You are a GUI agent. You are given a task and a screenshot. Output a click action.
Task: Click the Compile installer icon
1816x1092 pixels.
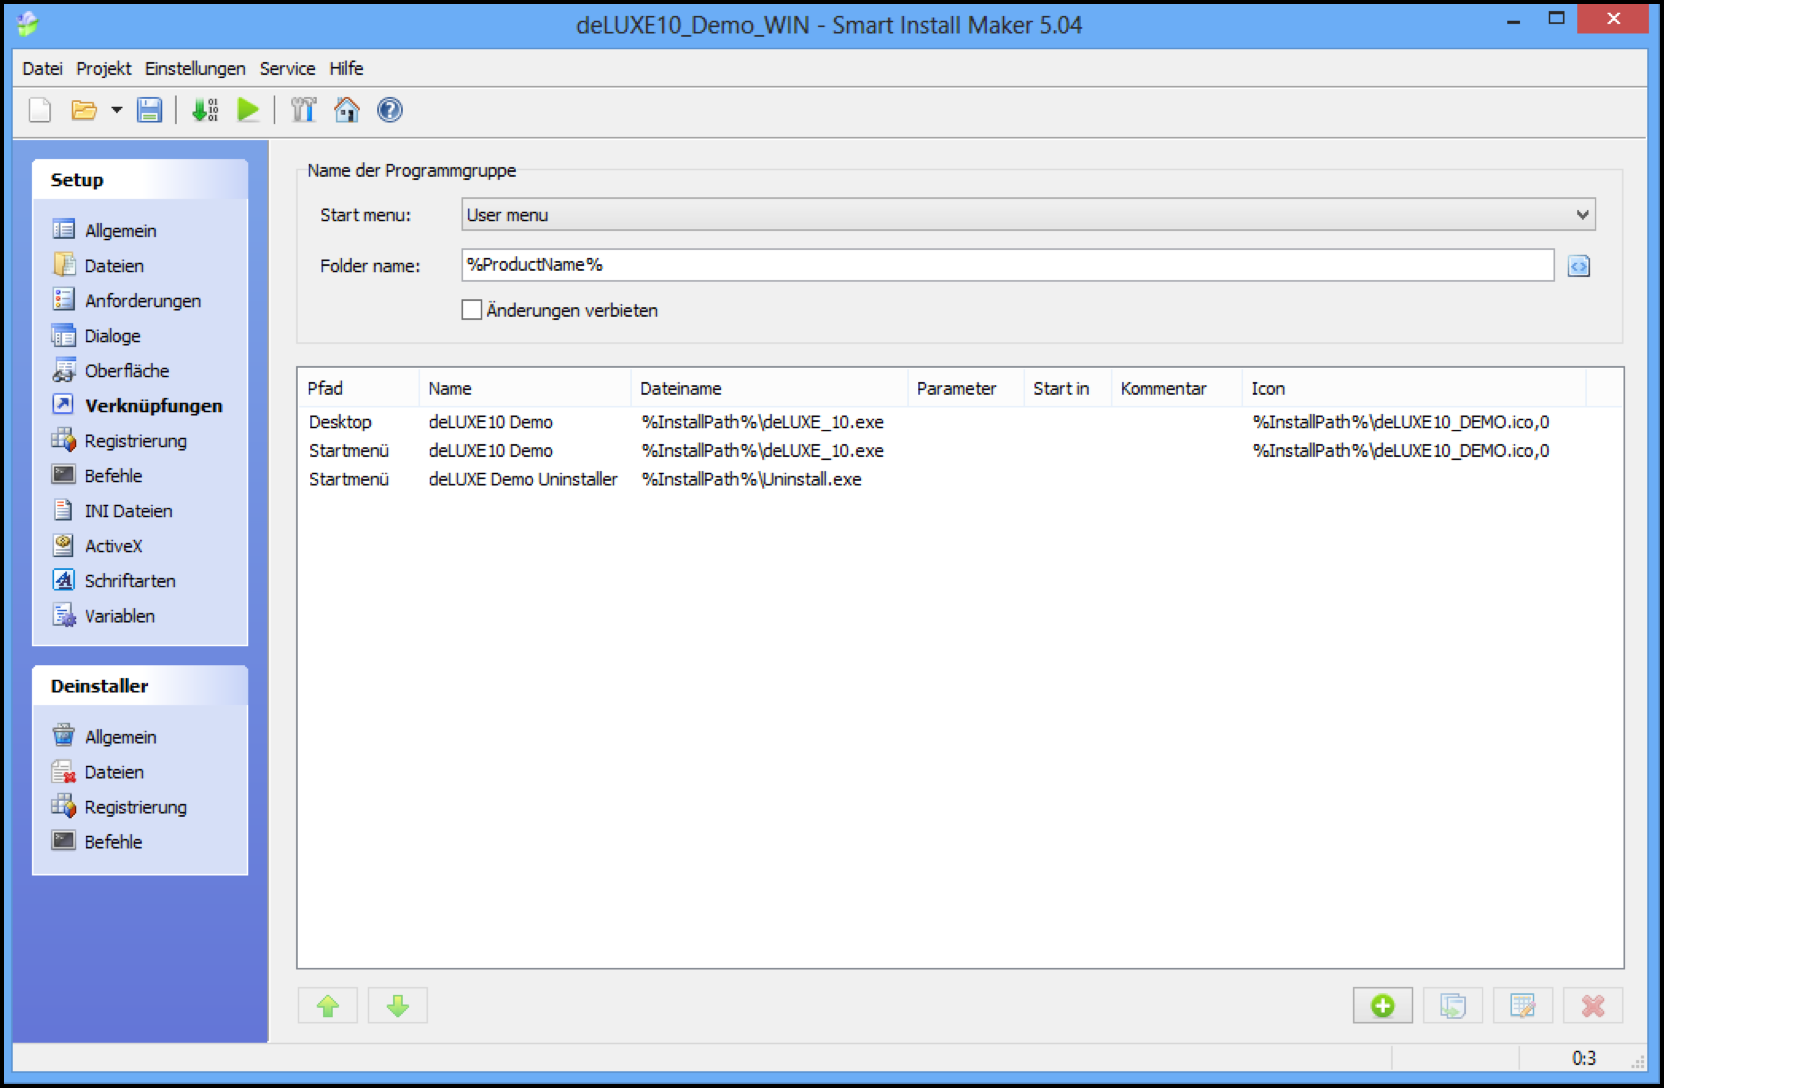[205, 110]
